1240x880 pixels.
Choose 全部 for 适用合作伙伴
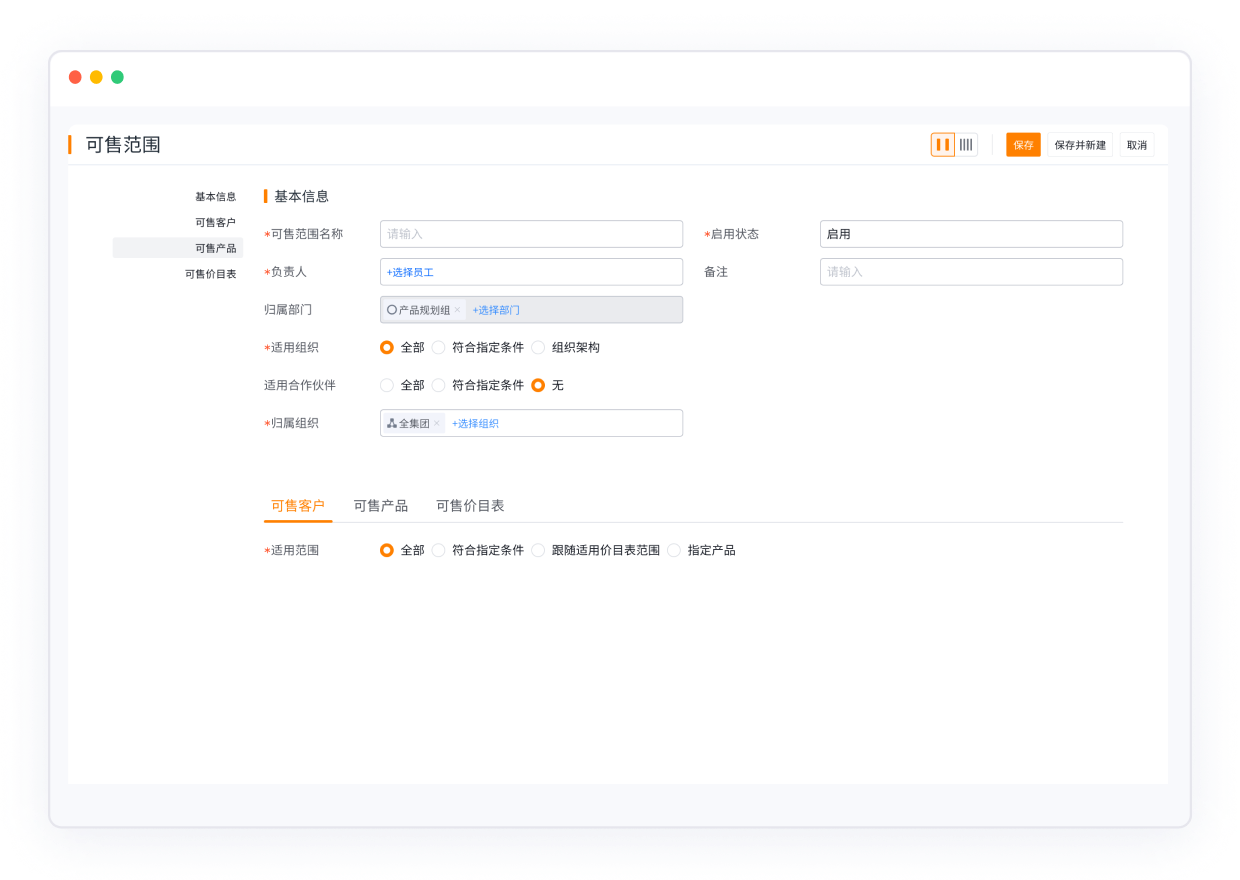[387, 385]
